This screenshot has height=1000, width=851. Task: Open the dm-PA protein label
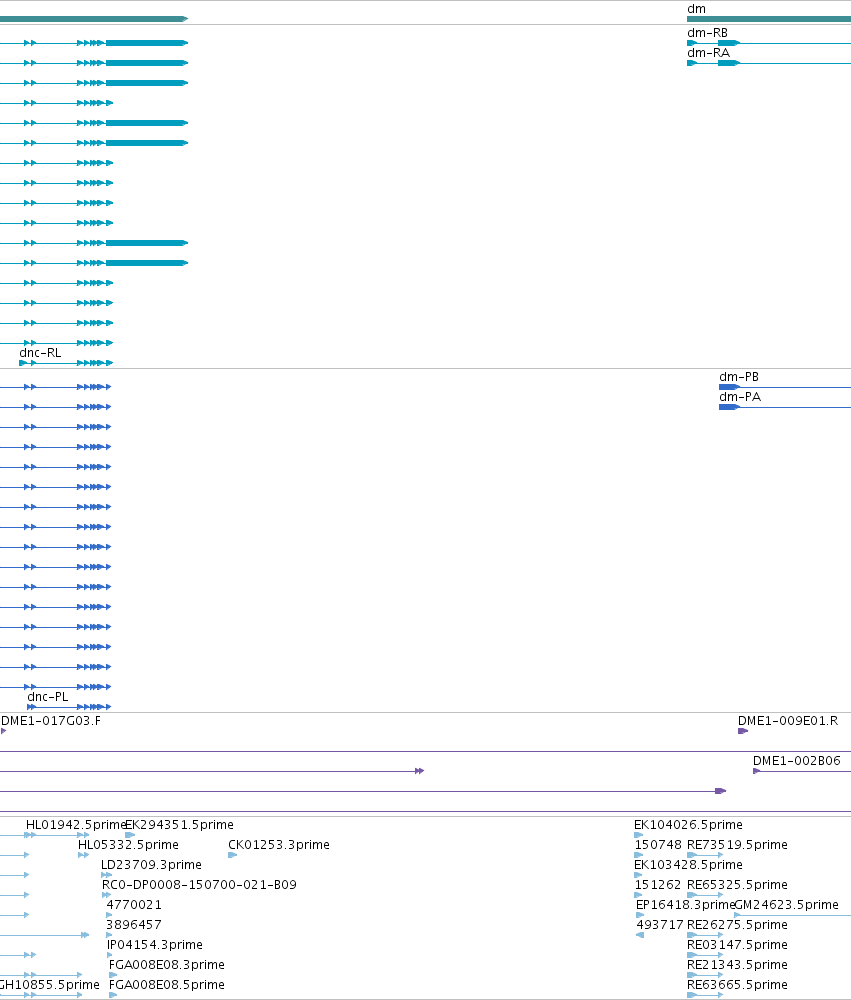pyautogui.click(x=740, y=397)
